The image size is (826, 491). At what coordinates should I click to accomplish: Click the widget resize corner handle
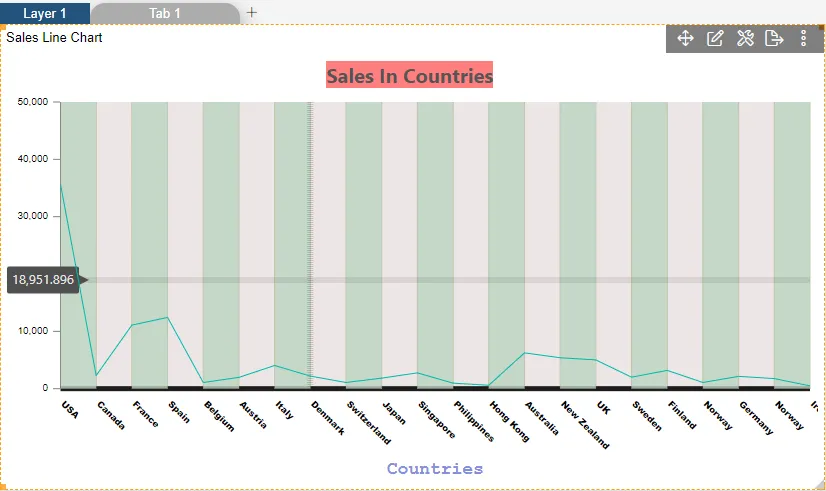[x=820, y=485]
